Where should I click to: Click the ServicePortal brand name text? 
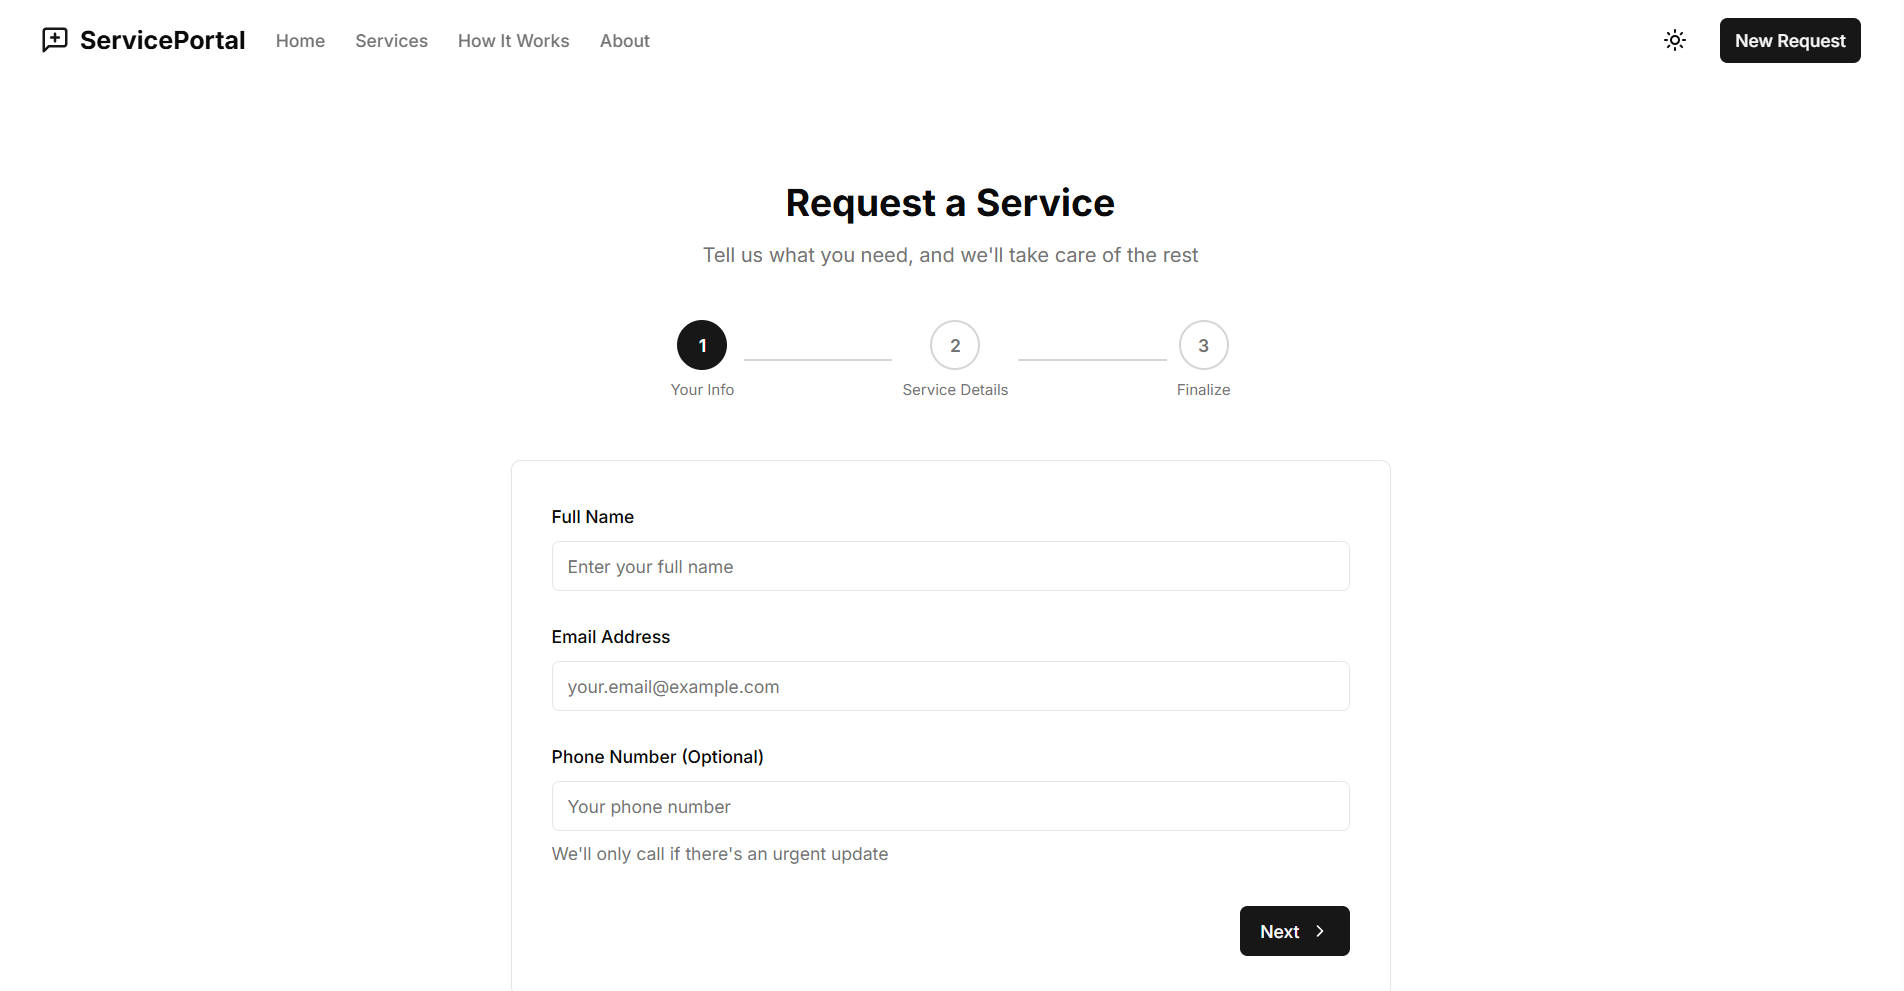pos(163,40)
